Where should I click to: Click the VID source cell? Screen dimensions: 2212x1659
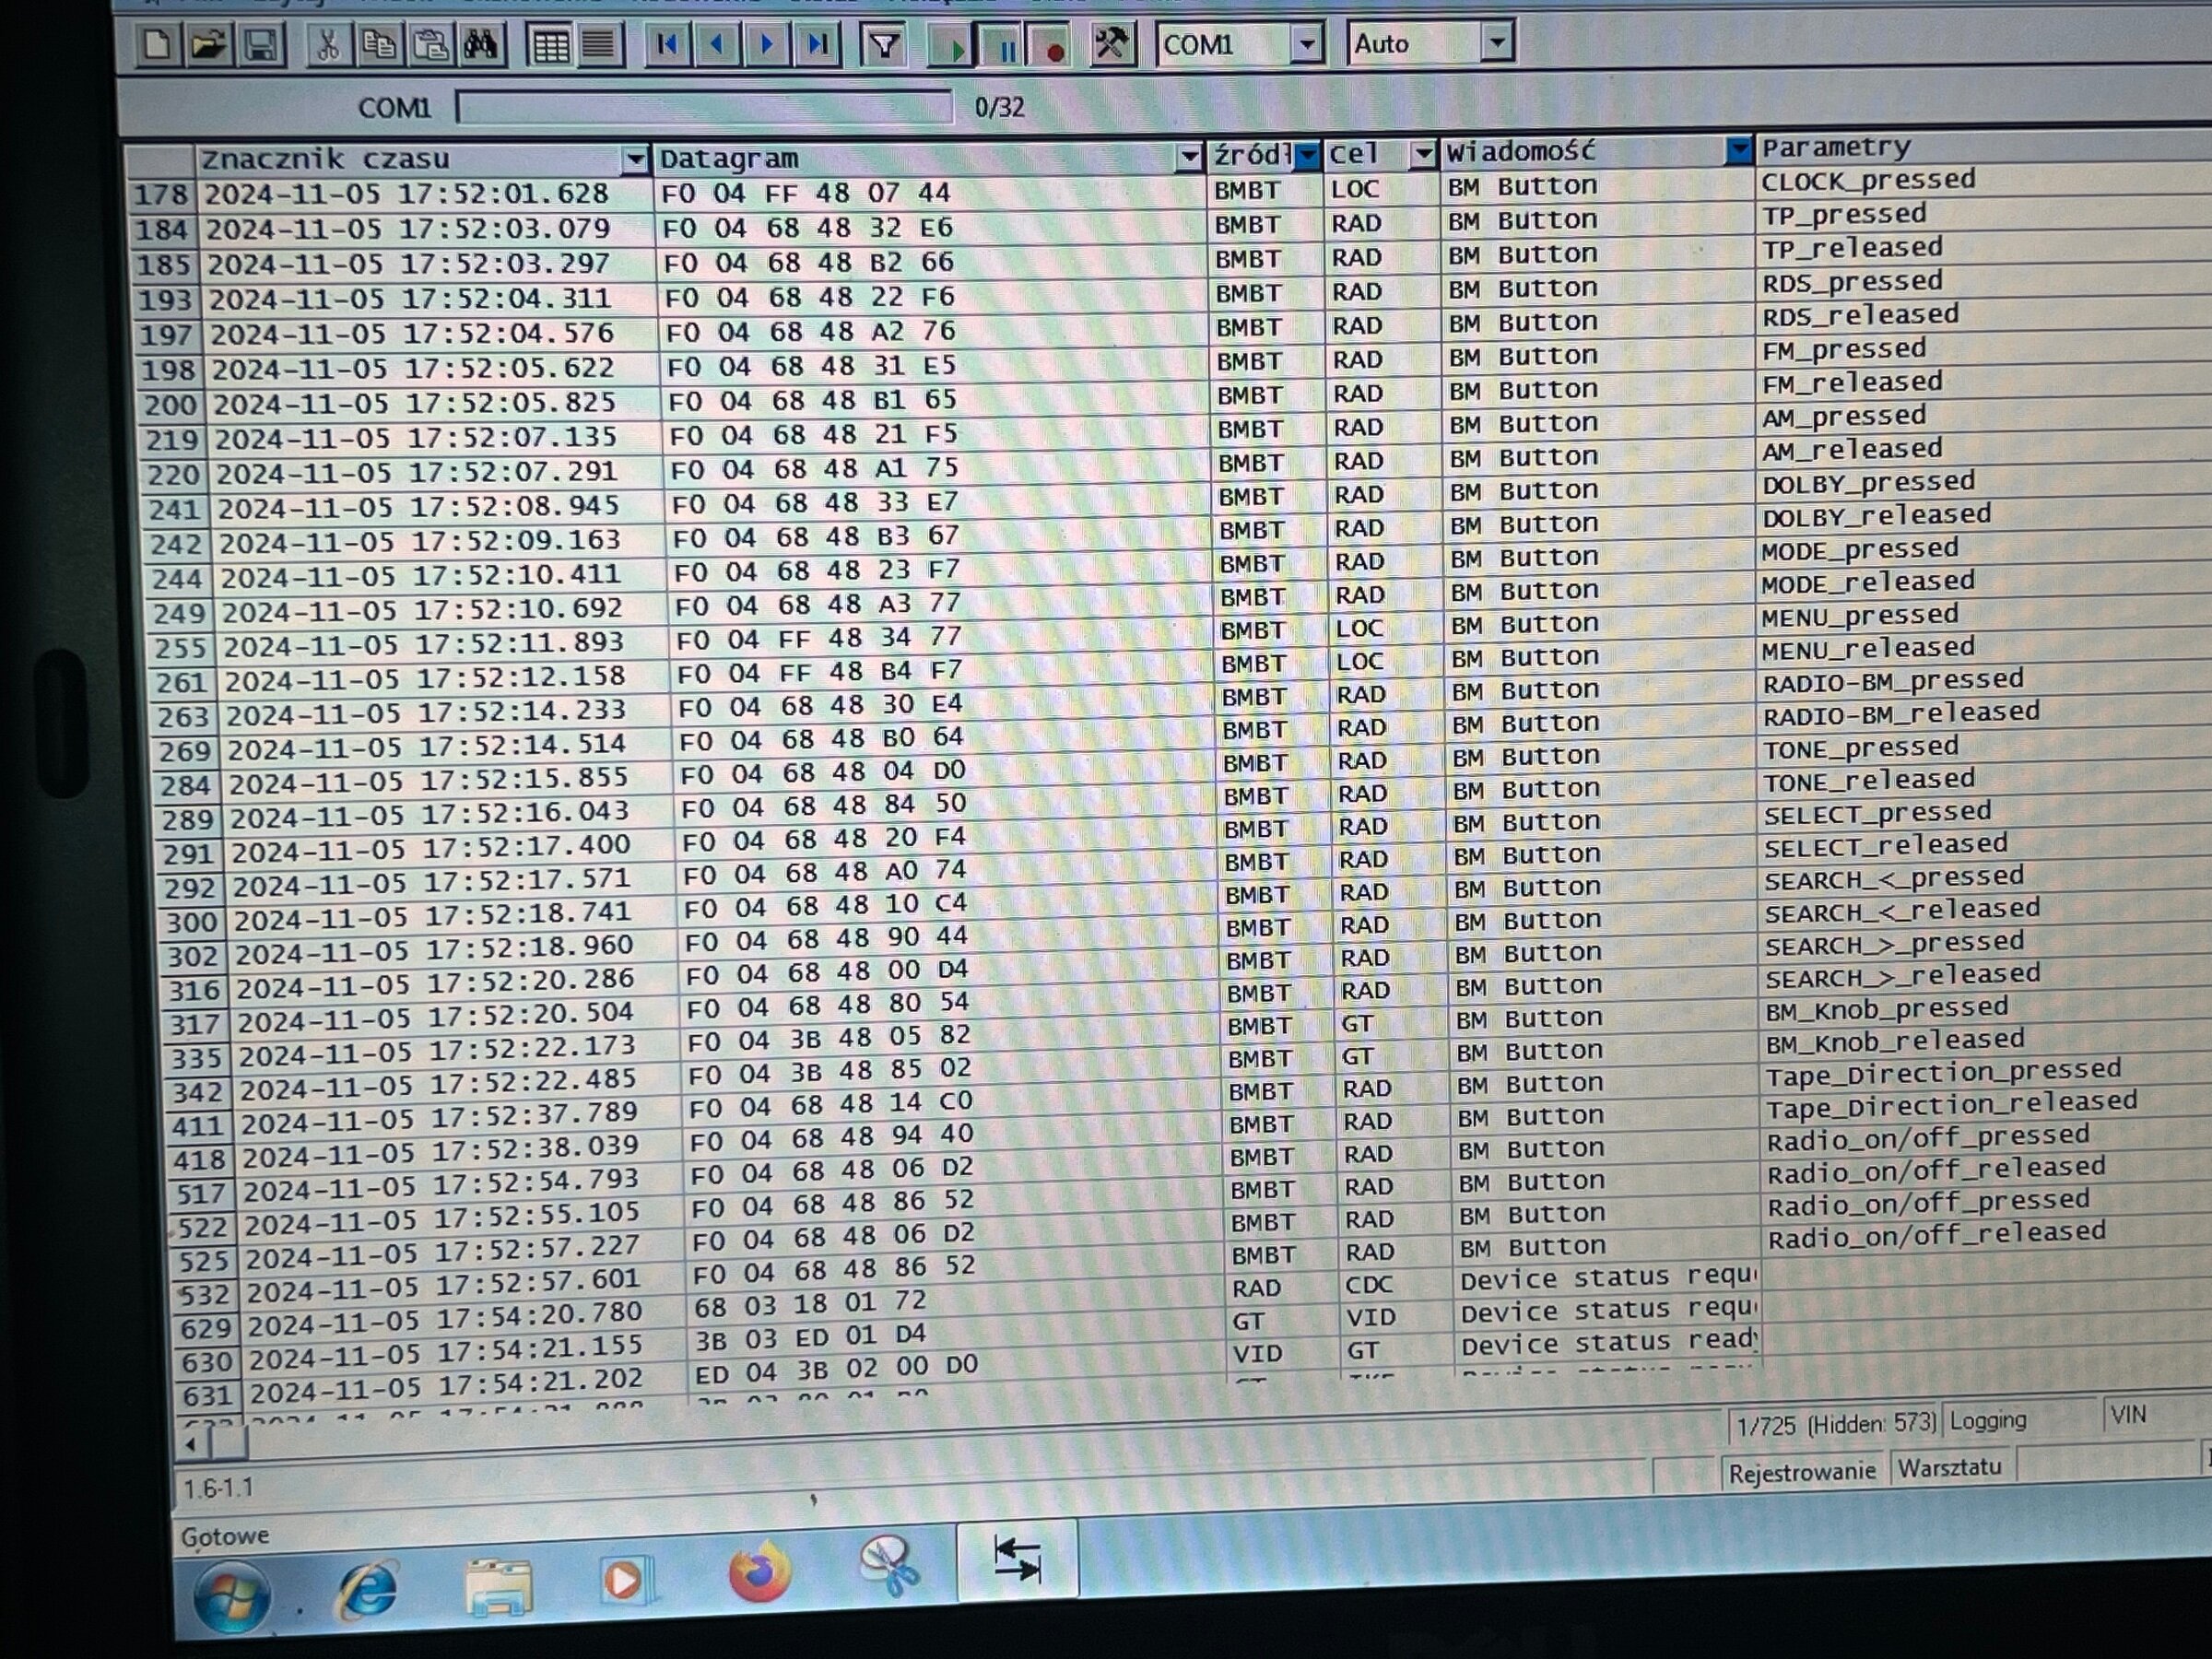tap(1257, 1354)
